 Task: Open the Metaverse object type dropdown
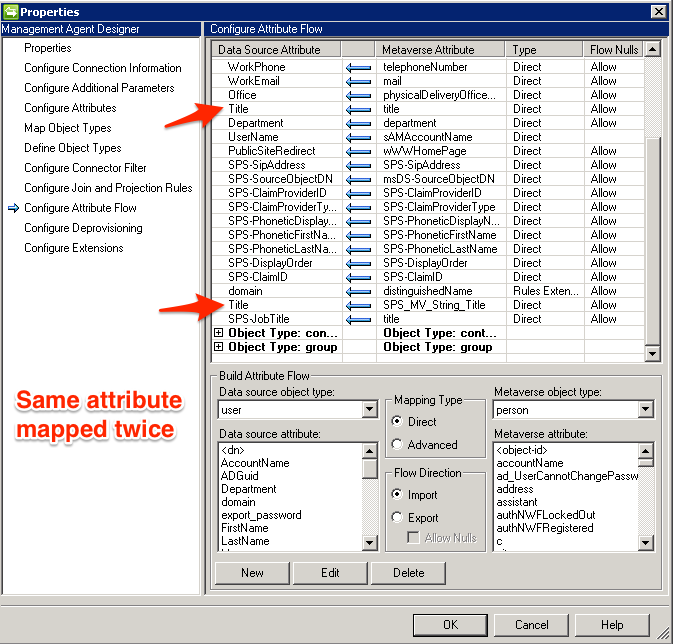[x=645, y=410]
